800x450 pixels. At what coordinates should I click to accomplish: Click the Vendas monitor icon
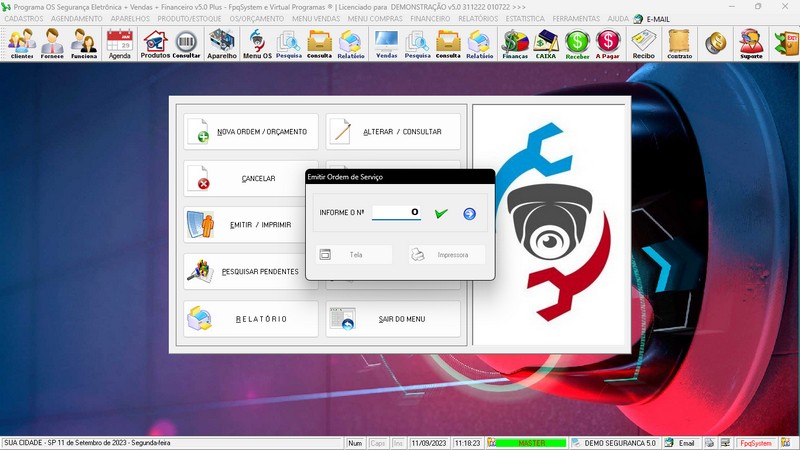click(x=386, y=43)
